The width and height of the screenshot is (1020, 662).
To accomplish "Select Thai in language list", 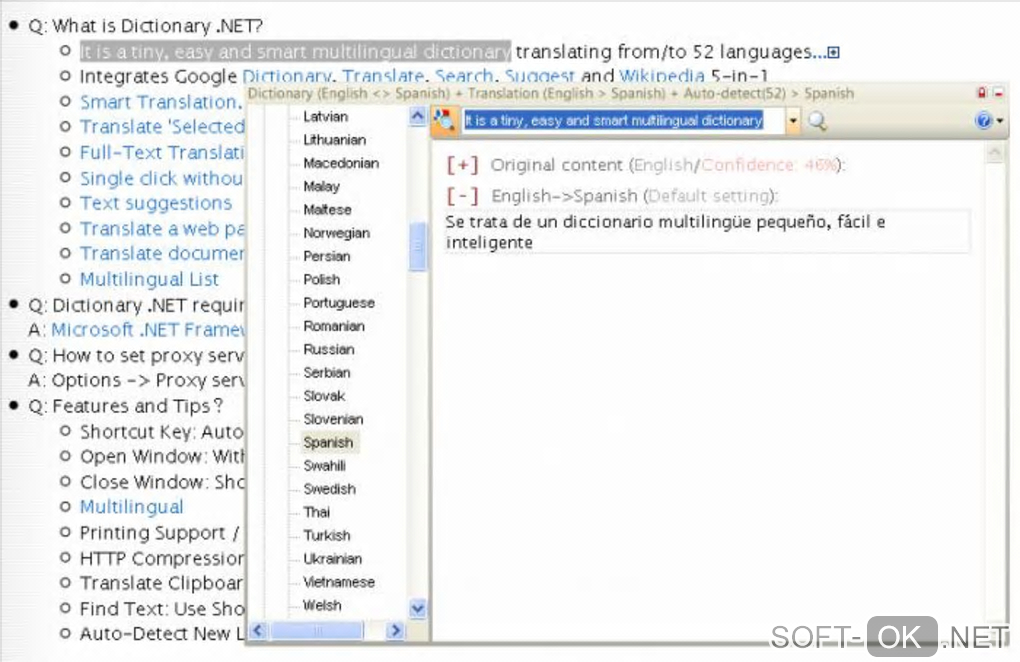I will coord(317,512).
